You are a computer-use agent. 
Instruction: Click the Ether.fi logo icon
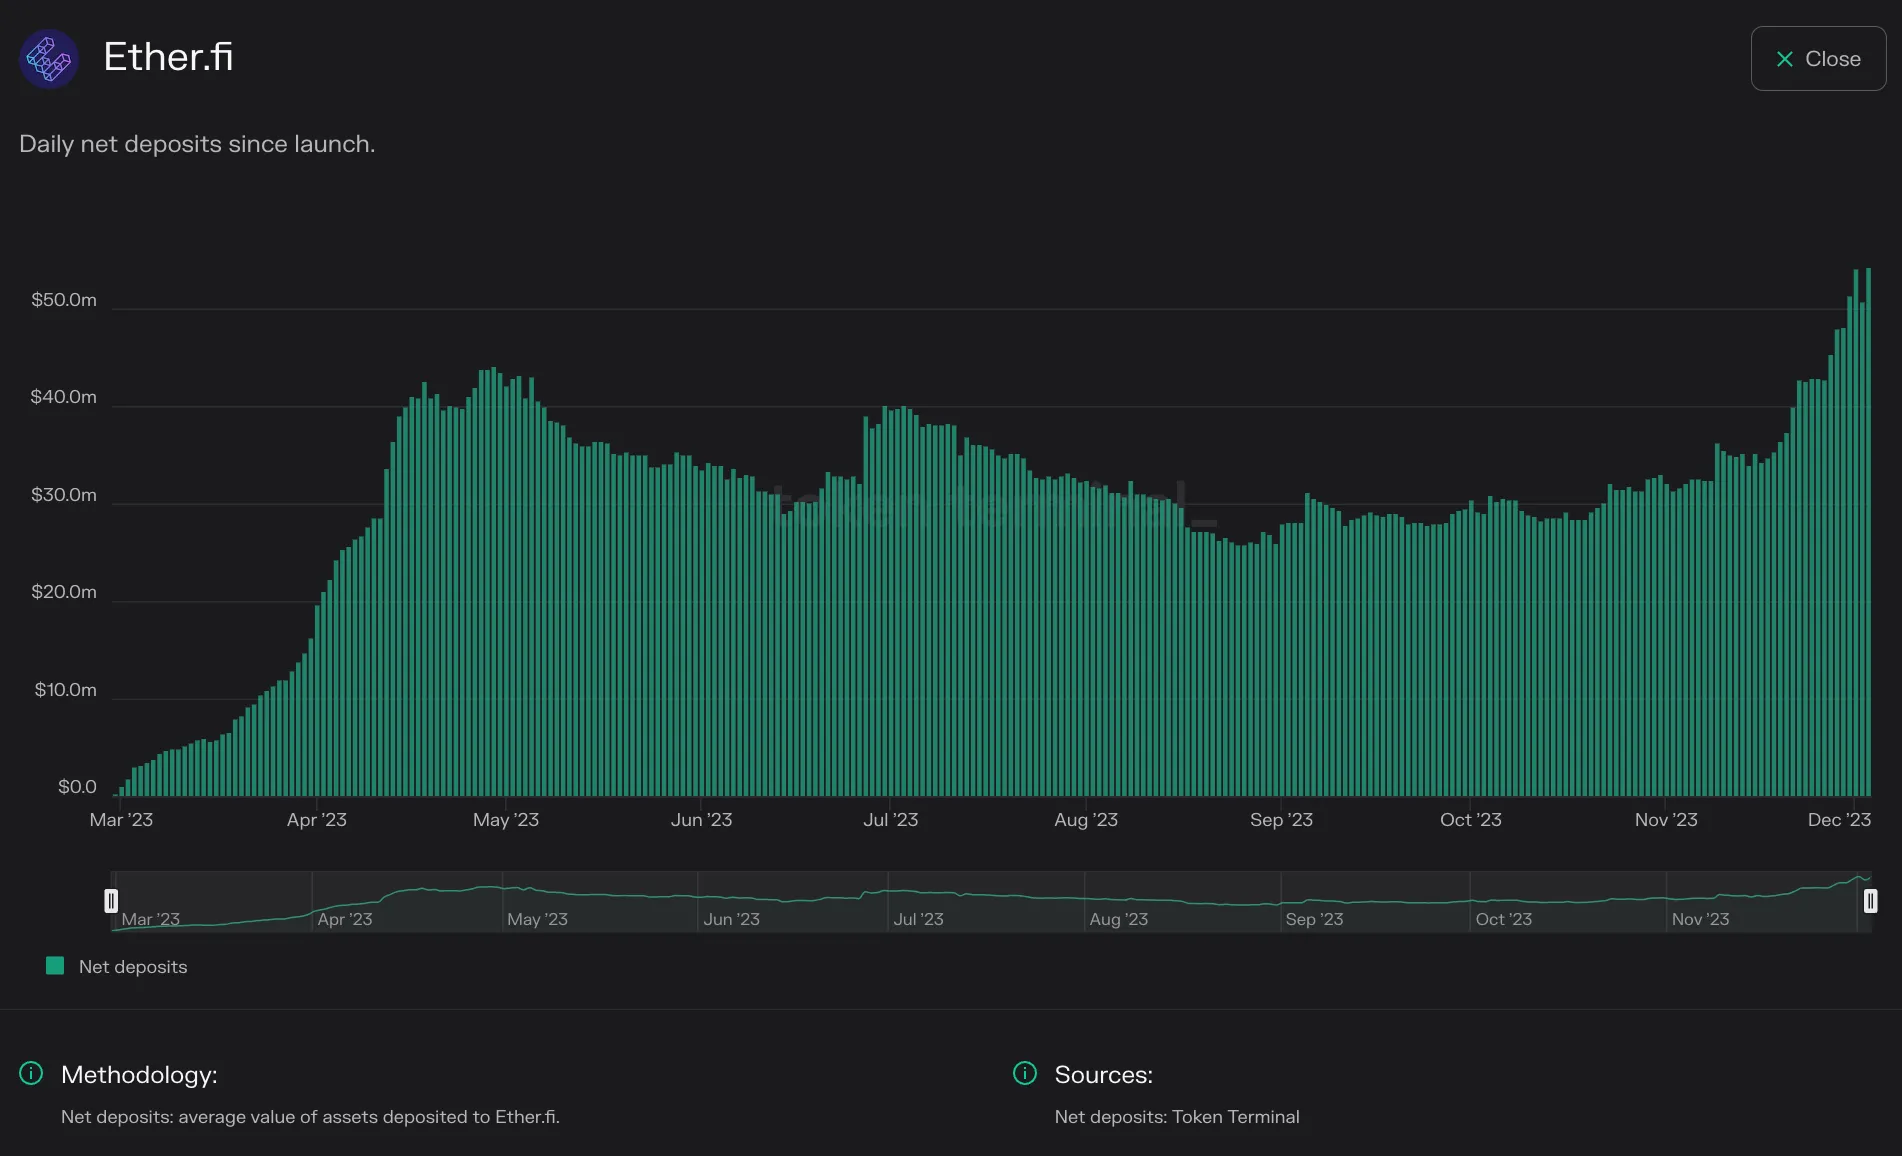49,59
